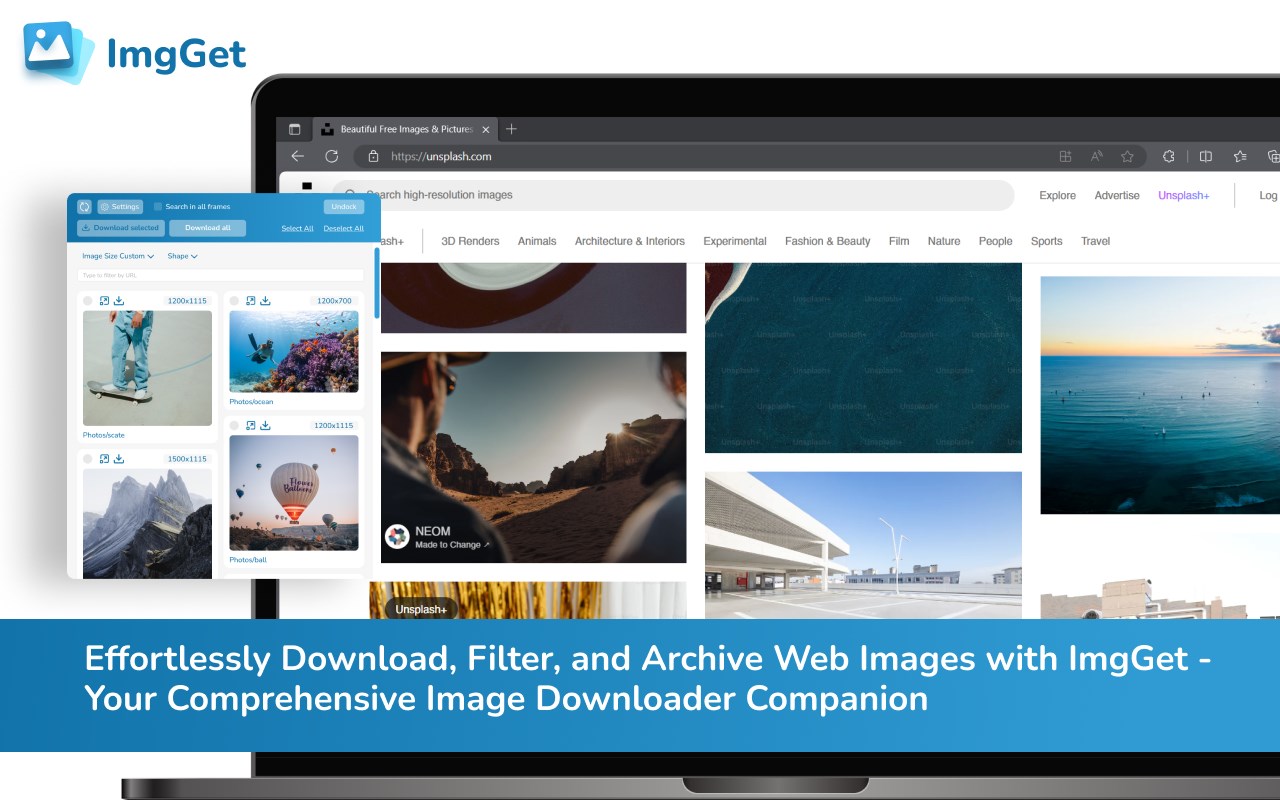Screen dimensions: 1280x800
Task: Download the hot air balloon image
Action: [266, 425]
